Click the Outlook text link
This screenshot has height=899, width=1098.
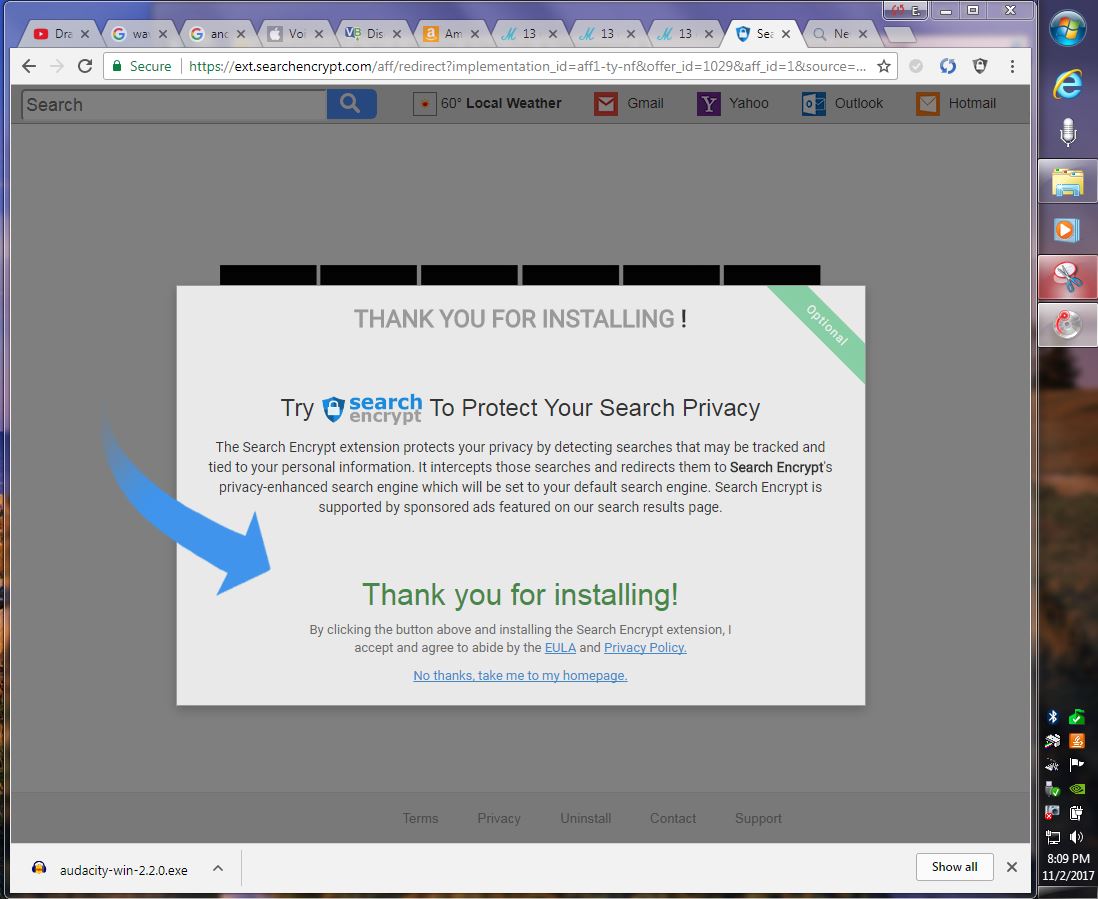[x=859, y=103]
